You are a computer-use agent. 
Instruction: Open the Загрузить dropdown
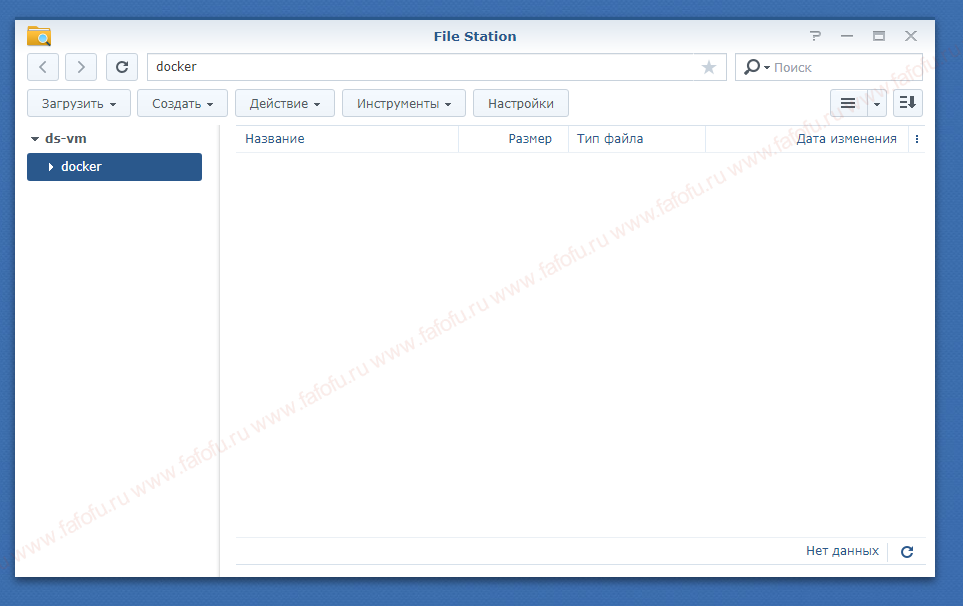[79, 103]
